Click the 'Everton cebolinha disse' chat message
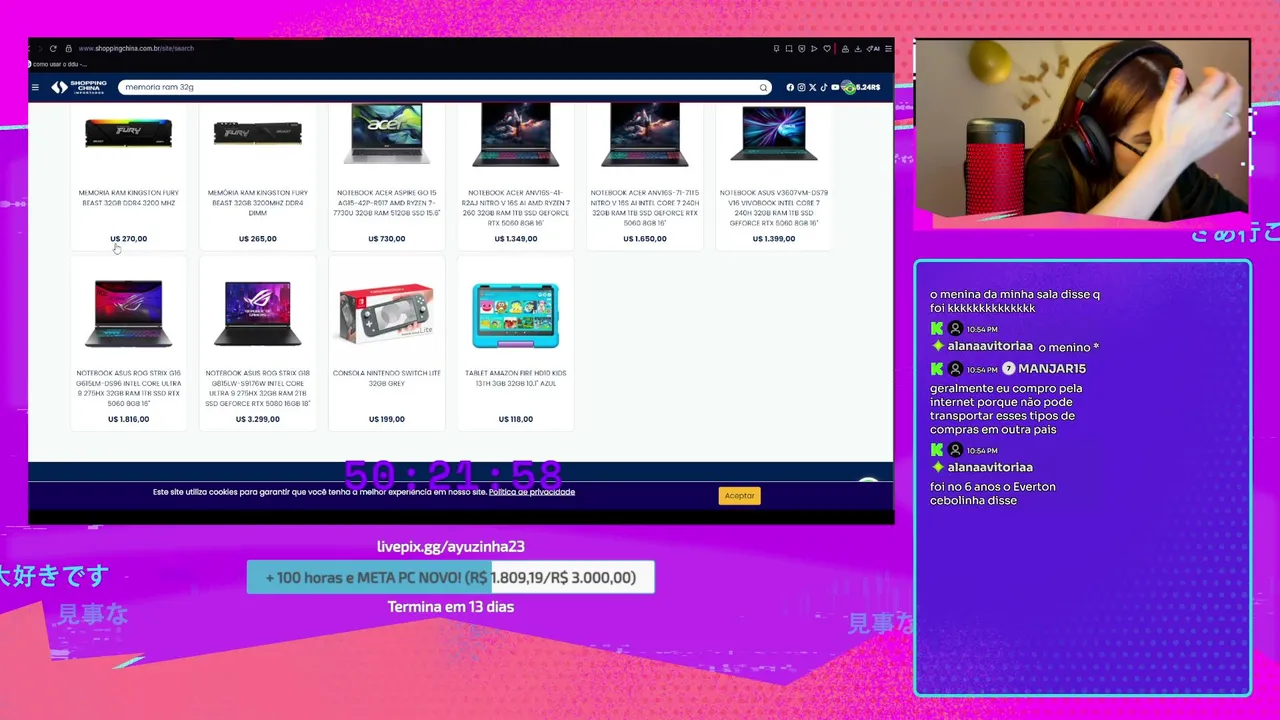This screenshot has width=1280, height=720. point(993,494)
